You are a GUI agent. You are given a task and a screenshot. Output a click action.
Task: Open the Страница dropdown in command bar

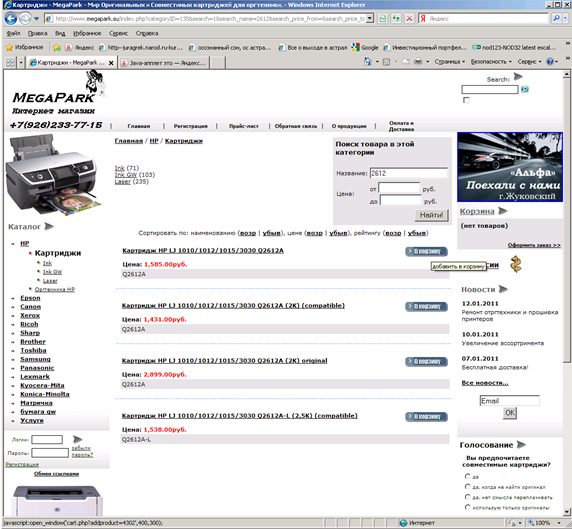(x=449, y=62)
